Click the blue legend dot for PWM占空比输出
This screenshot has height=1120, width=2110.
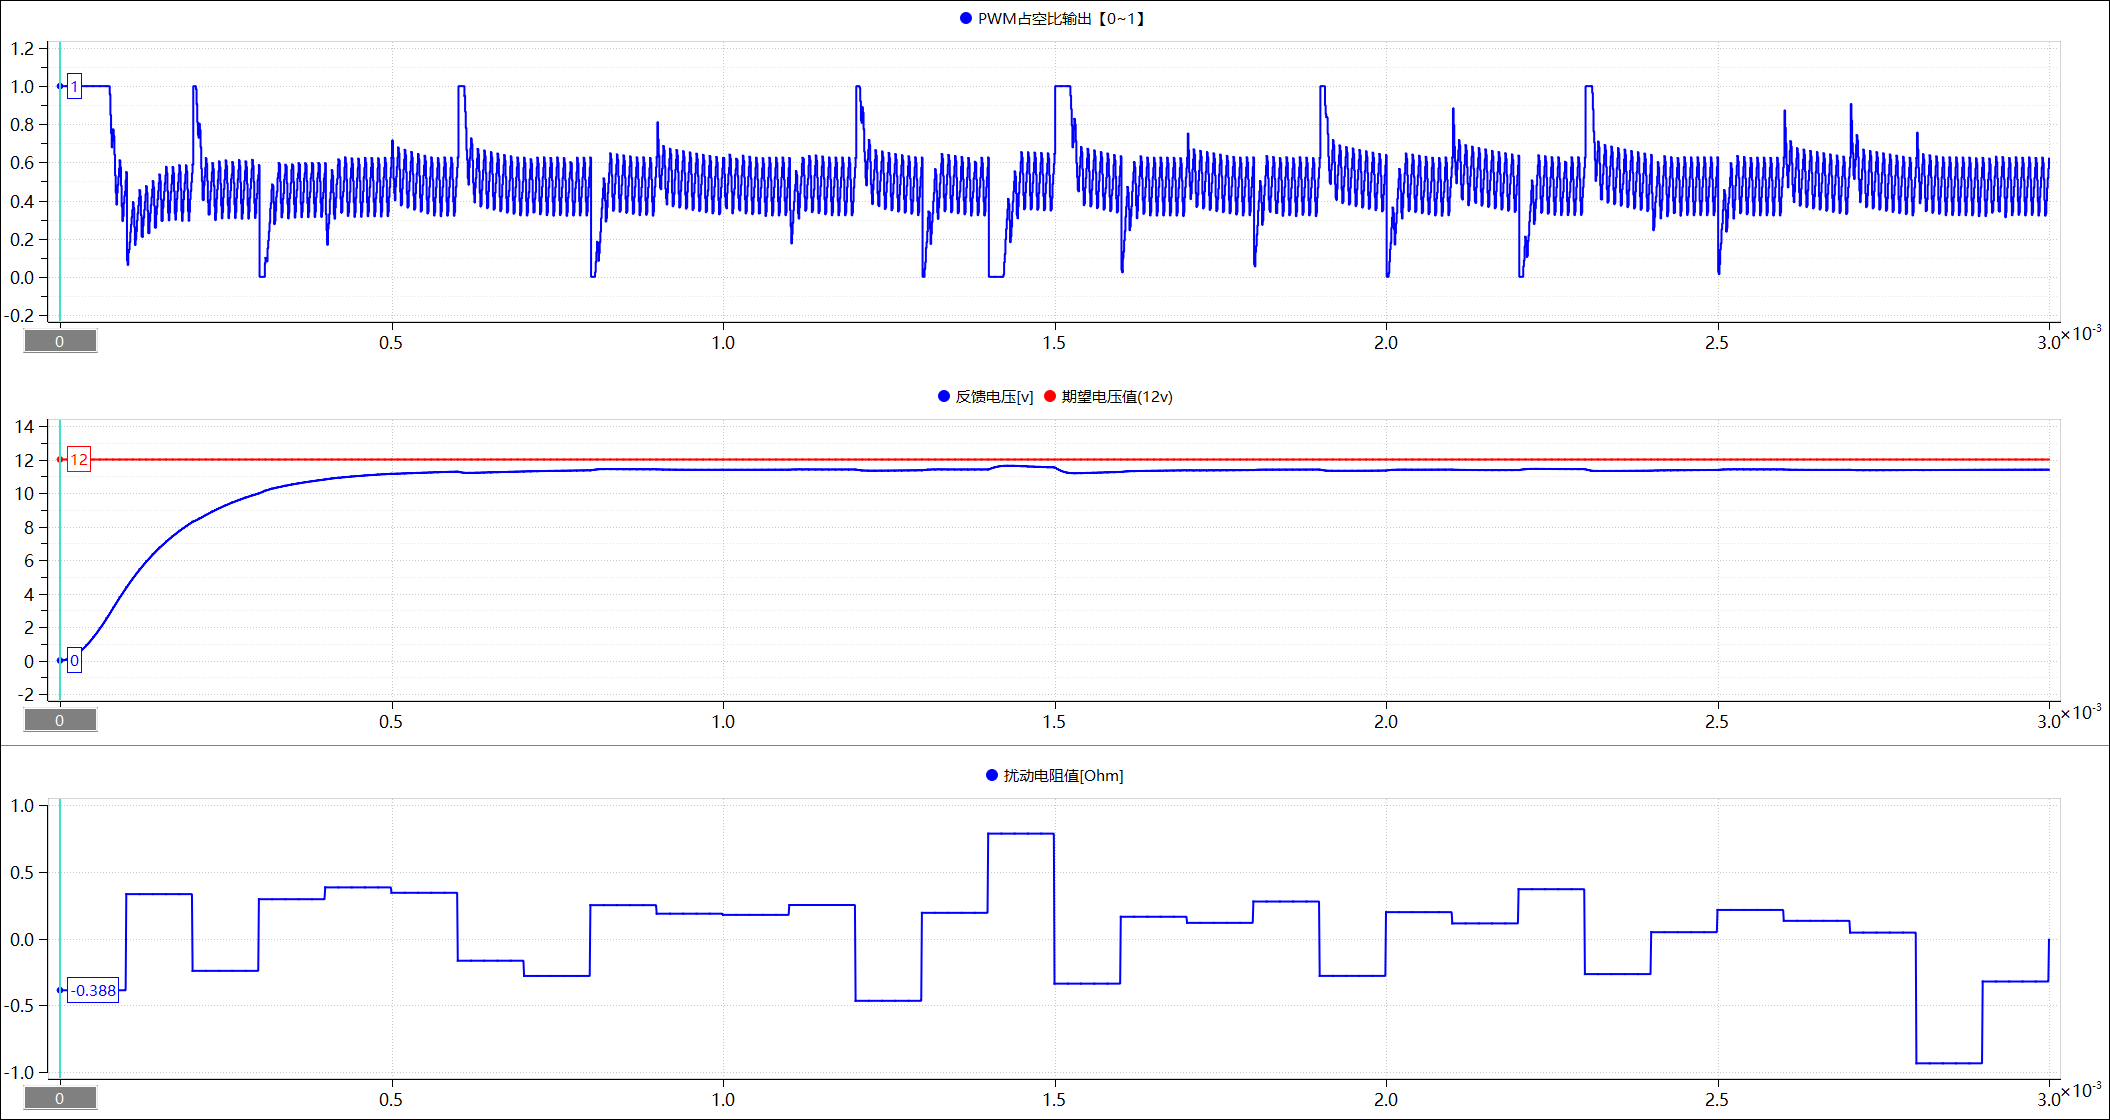click(965, 18)
